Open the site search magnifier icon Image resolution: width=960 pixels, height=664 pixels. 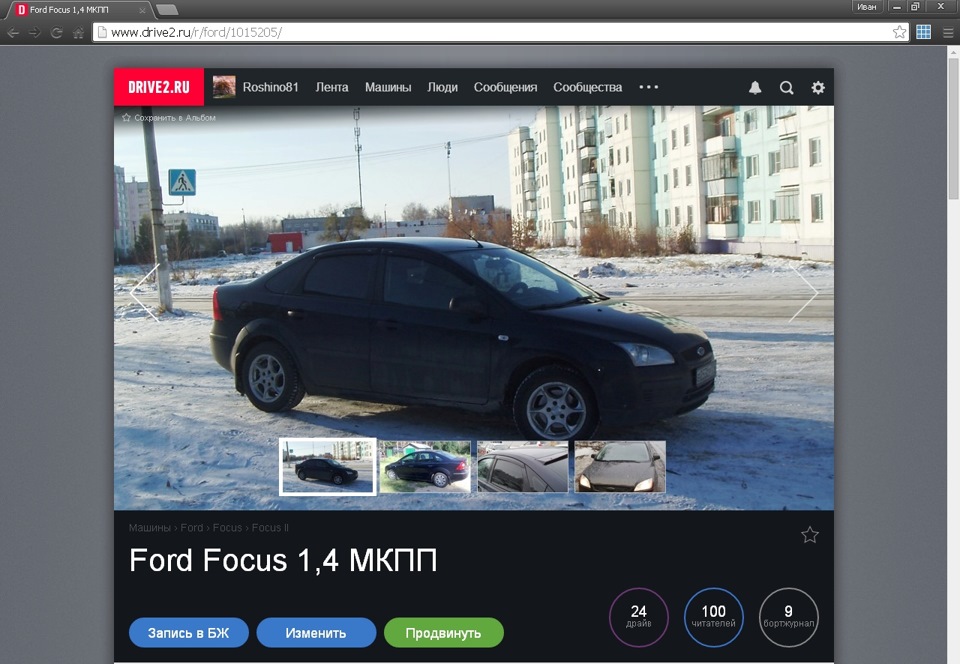pyautogui.click(x=786, y=88)
